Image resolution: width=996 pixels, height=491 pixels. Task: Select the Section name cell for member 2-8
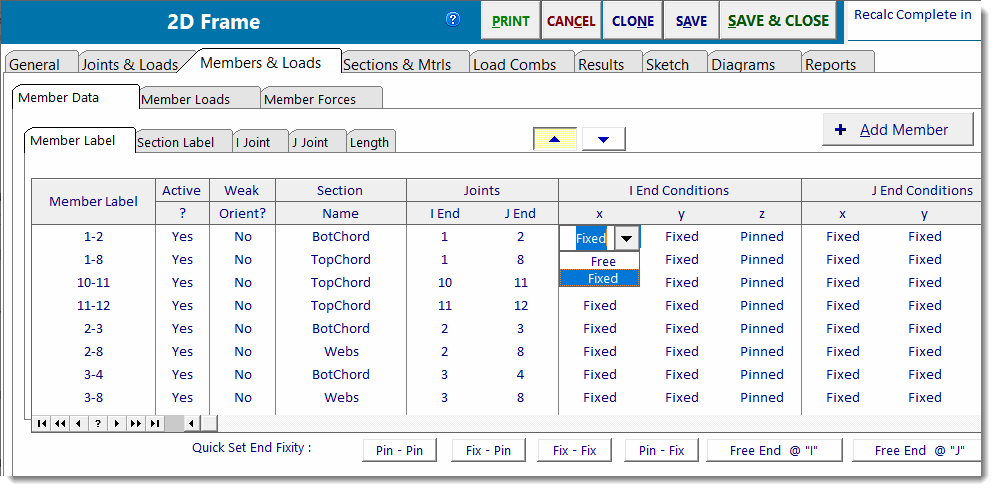(x=341, y=351)
